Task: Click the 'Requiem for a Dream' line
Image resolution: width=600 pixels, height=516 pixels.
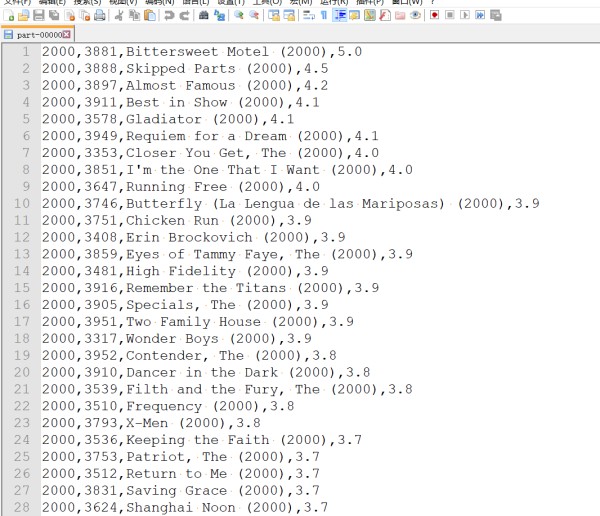Action: click(210, 136)
